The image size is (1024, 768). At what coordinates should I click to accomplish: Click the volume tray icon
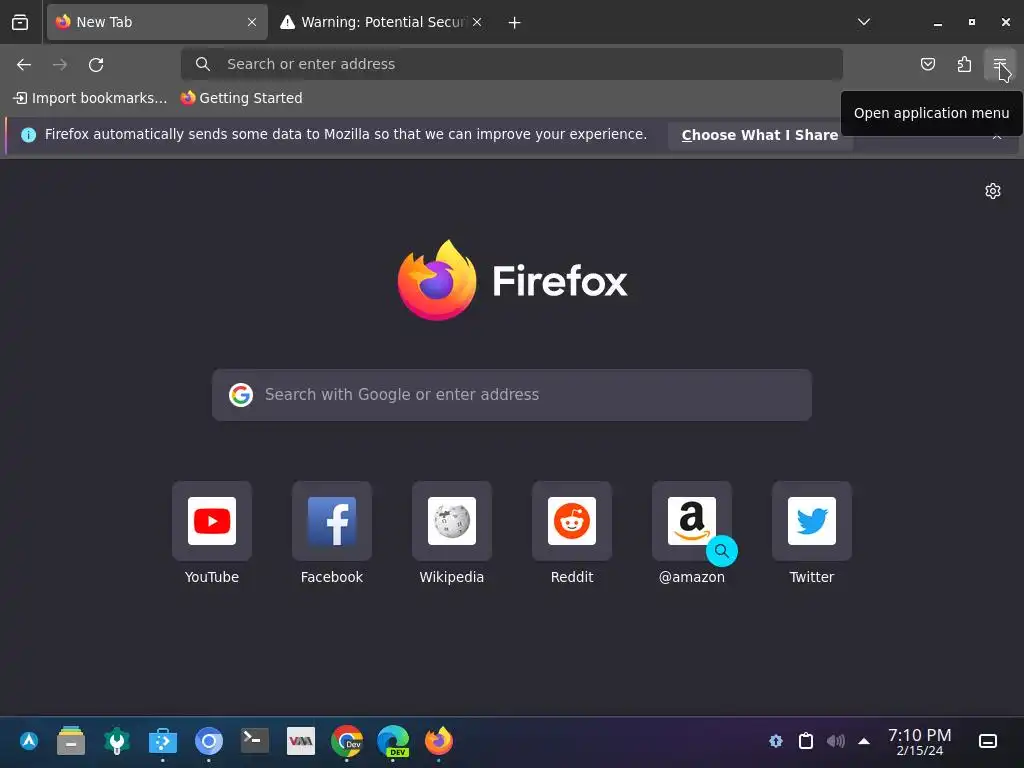click(835, 741)
